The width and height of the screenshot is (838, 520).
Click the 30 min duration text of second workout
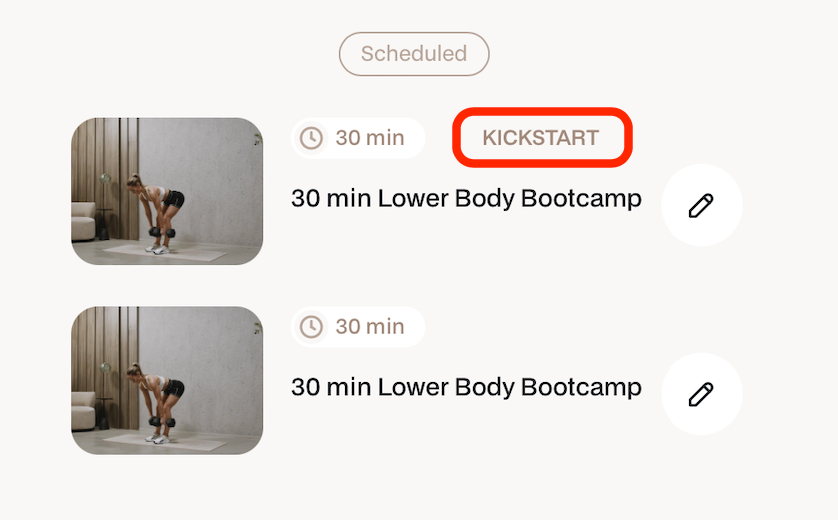coord(370,327)
